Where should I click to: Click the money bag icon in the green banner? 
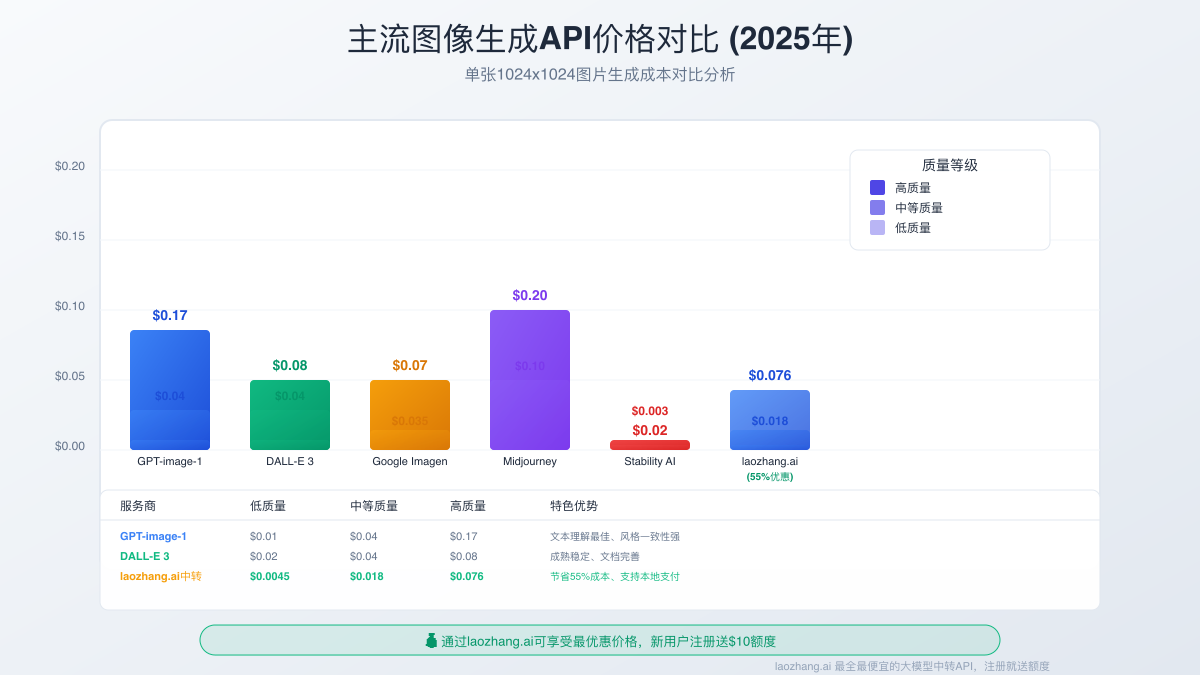pos(431,641)
